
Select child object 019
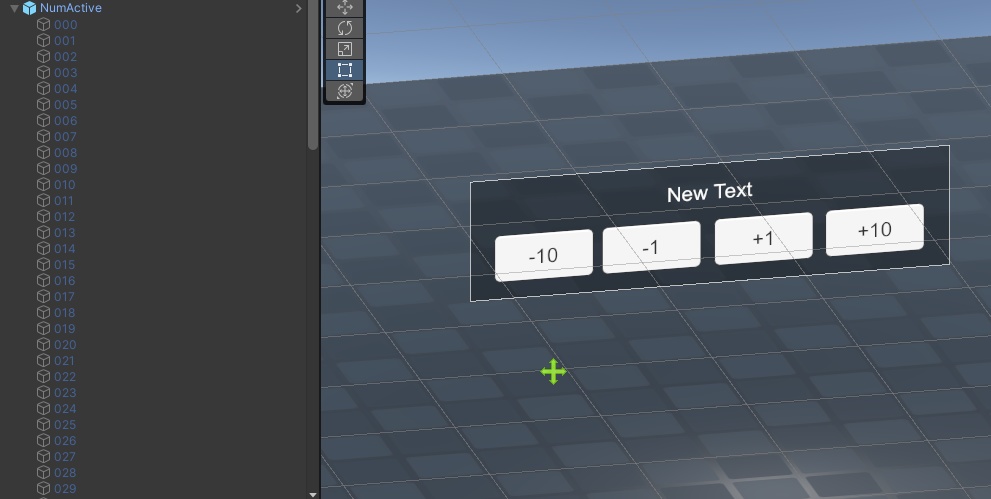[x=65, y=328]
